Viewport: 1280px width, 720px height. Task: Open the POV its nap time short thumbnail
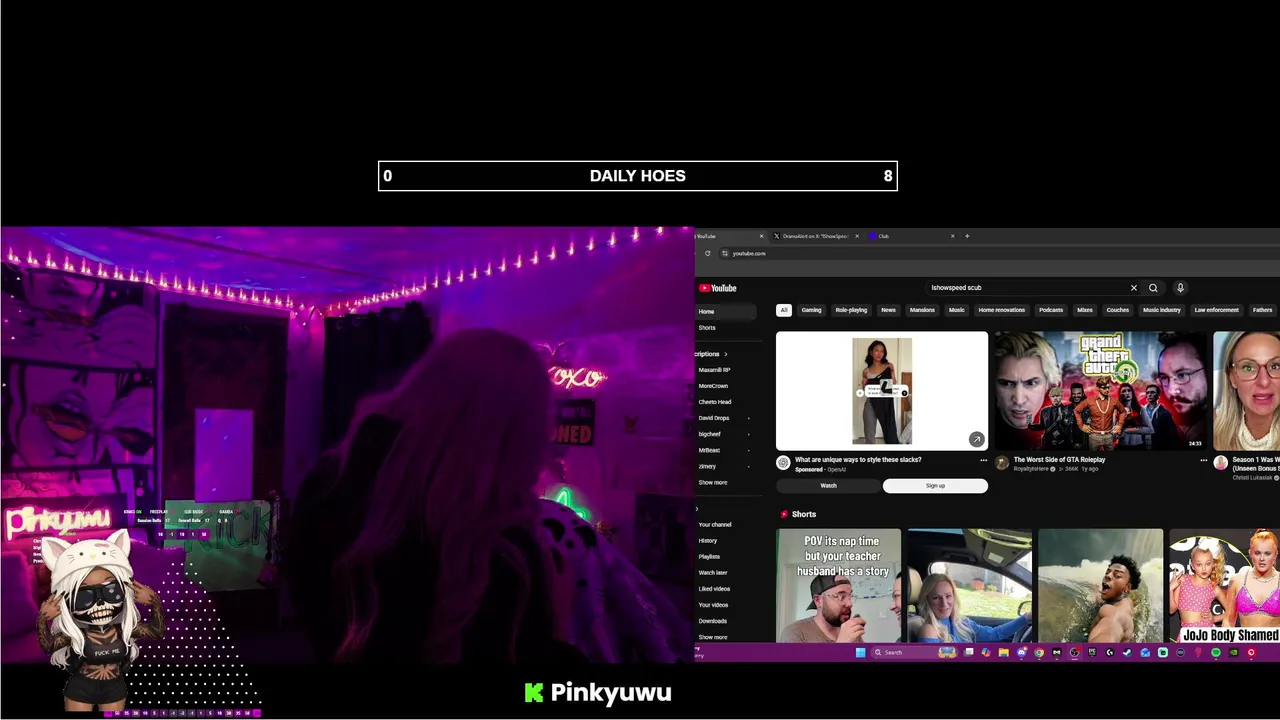coord(839,587)
